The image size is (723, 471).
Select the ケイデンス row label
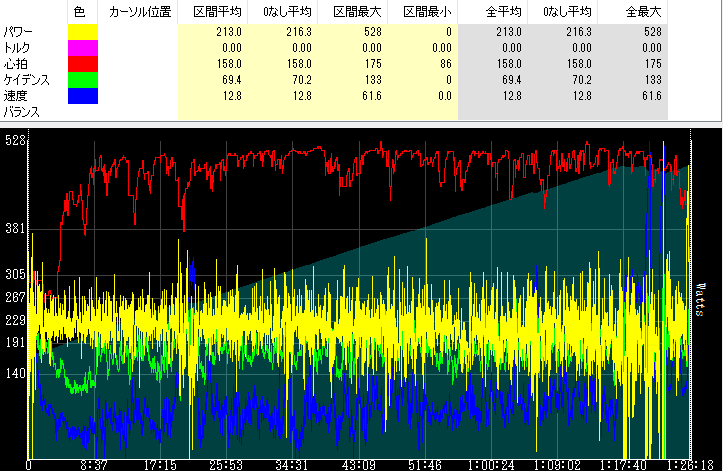click(26, 80)
